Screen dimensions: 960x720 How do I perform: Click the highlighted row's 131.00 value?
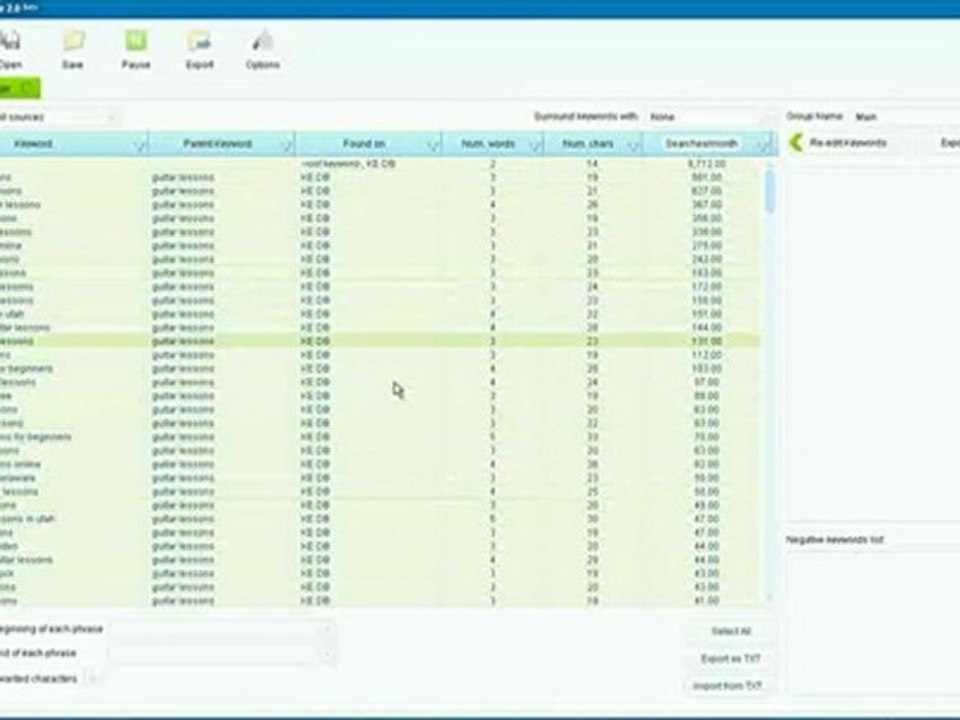pos(706,342)
